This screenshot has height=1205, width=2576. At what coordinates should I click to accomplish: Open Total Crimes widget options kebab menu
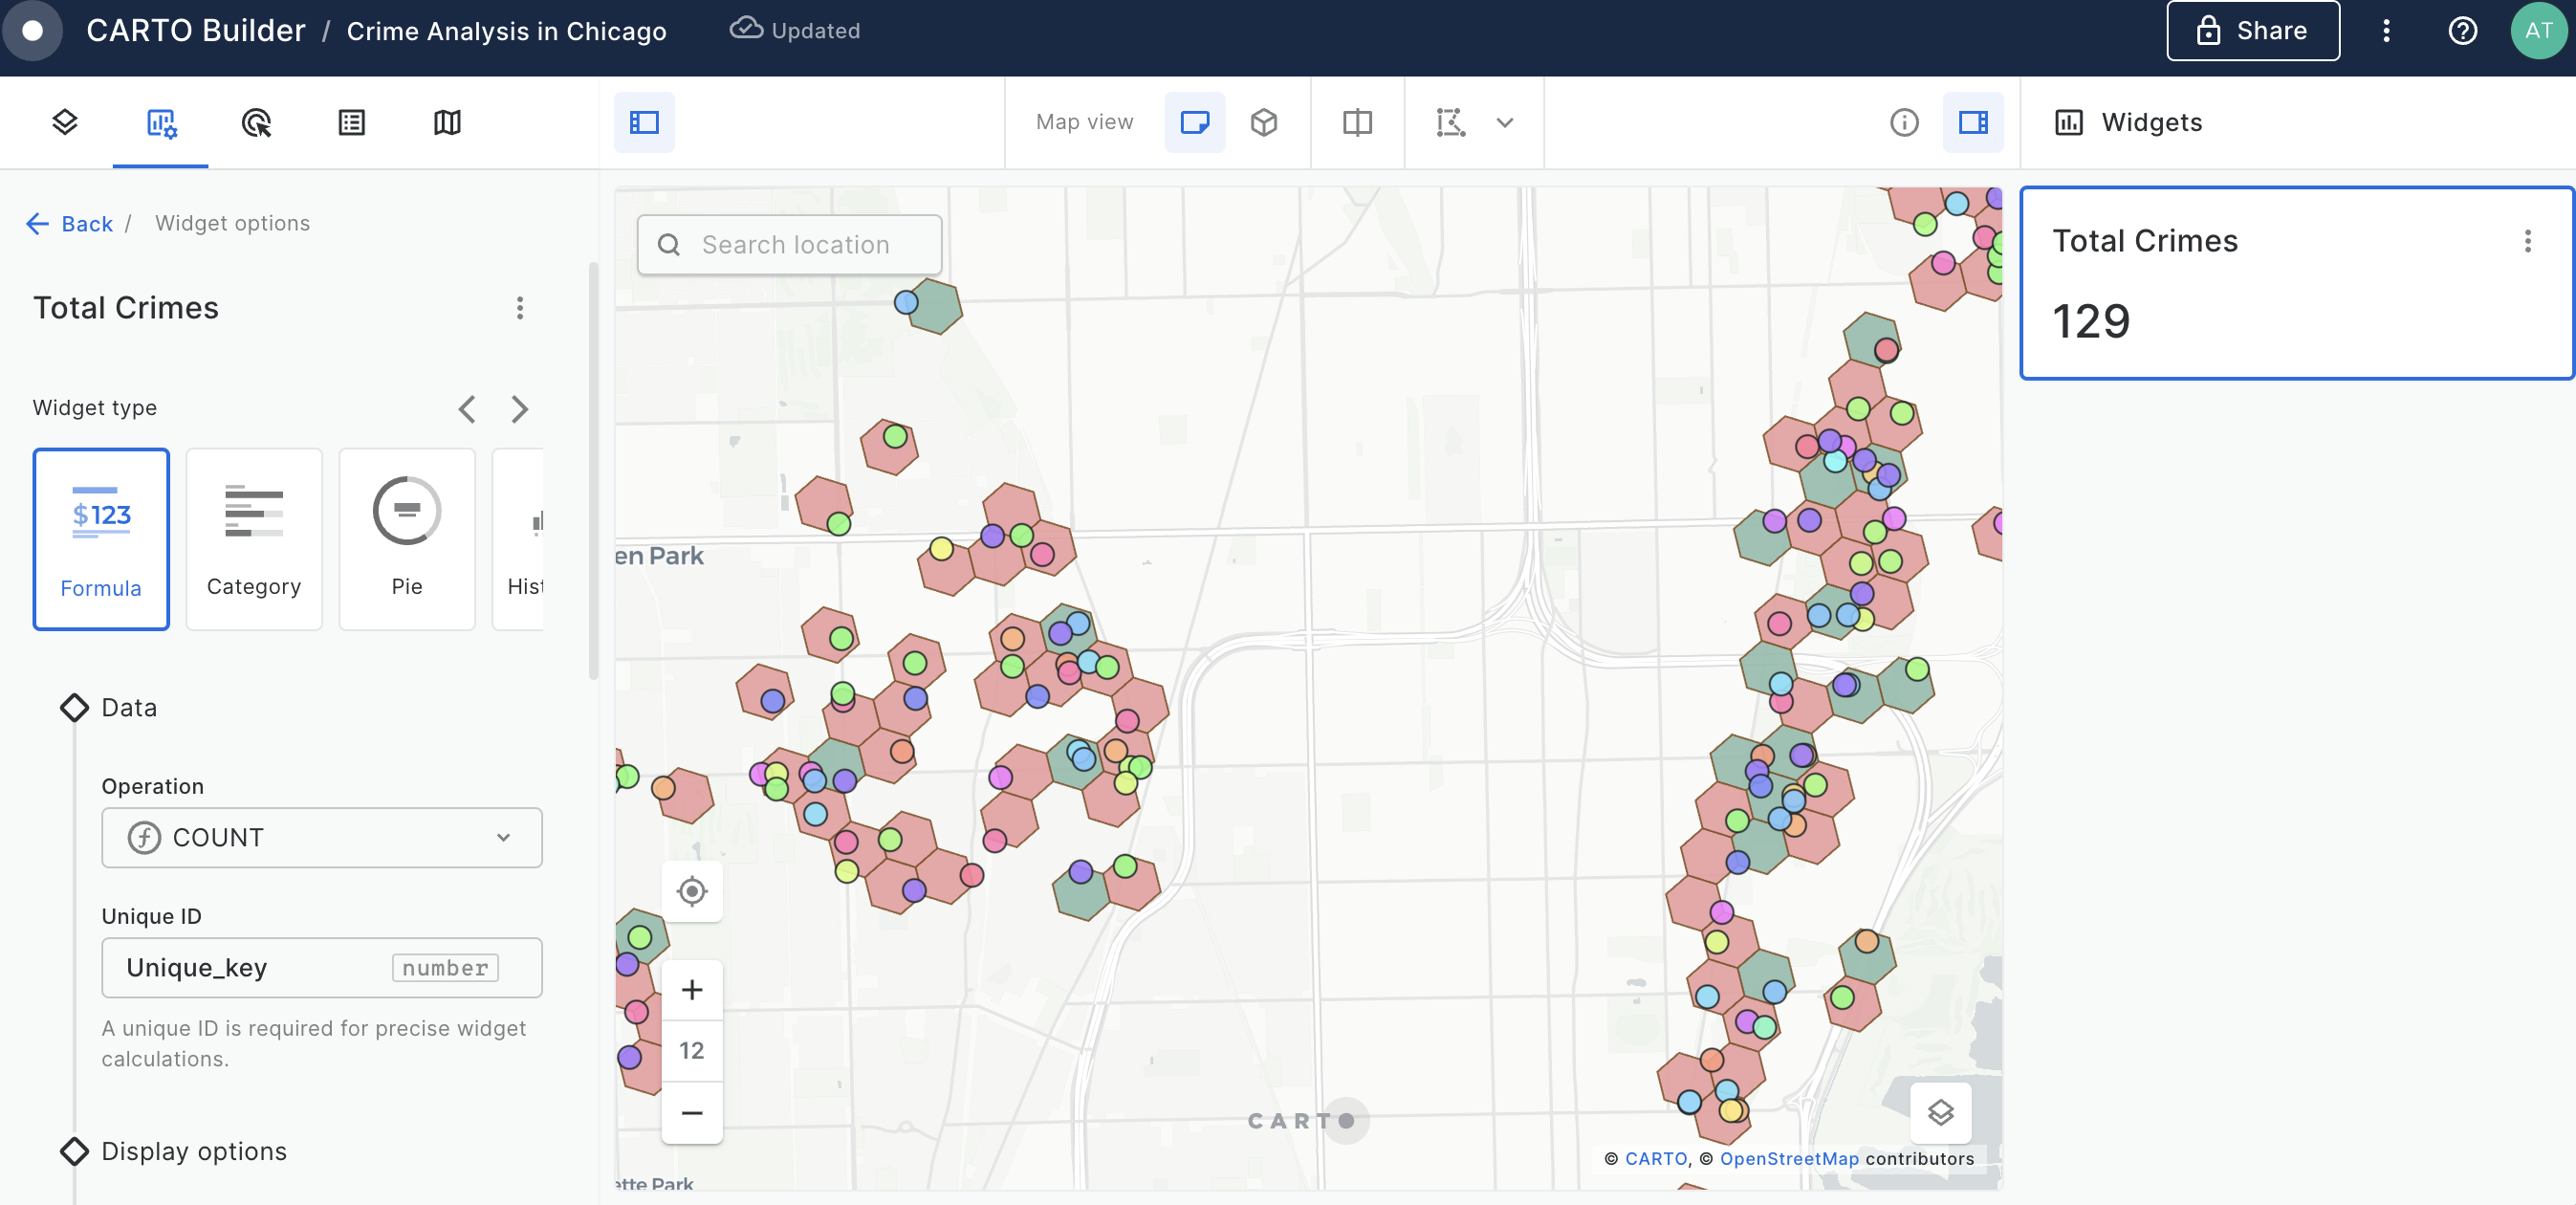coord(519,307)
